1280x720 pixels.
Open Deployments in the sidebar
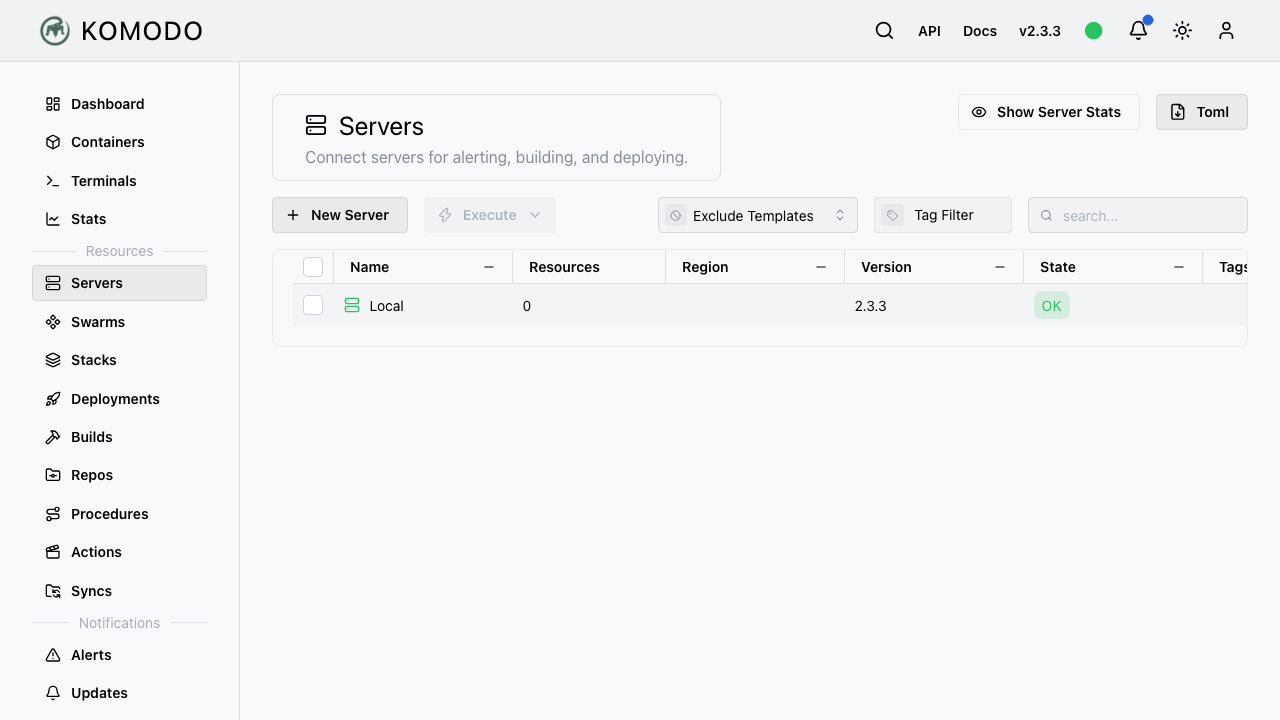point(119,399)
